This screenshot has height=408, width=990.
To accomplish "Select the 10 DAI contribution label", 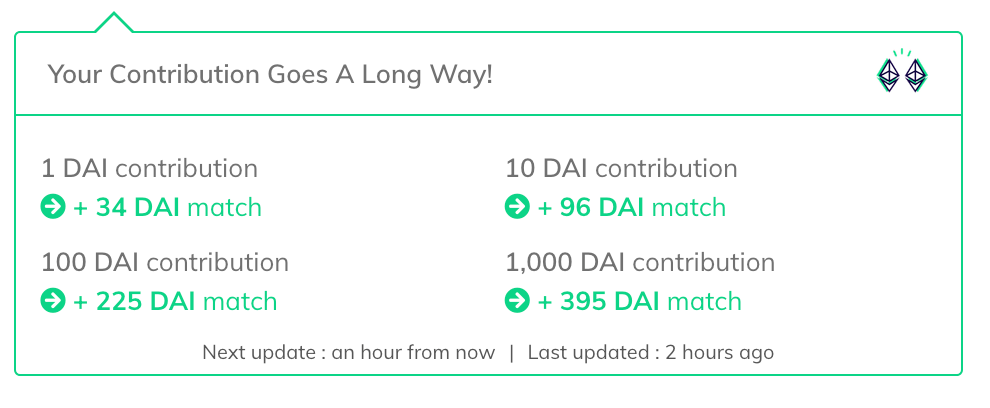I will (621, 169).
